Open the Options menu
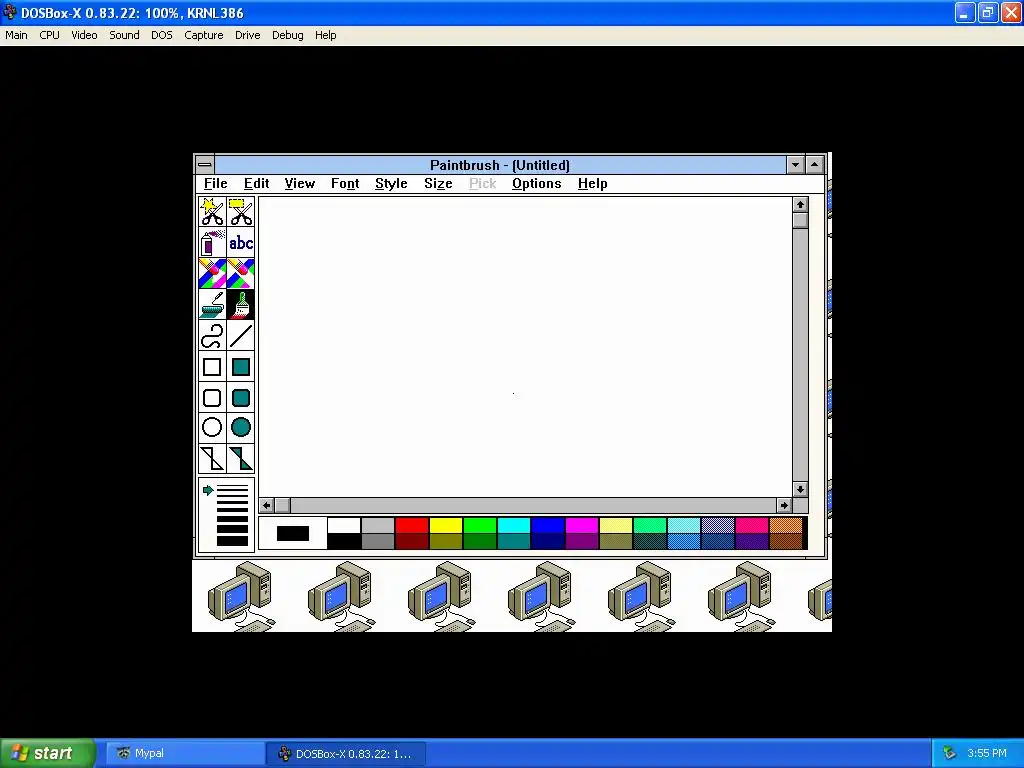Viewport: 1024px width, 768px height. point(537,184)
